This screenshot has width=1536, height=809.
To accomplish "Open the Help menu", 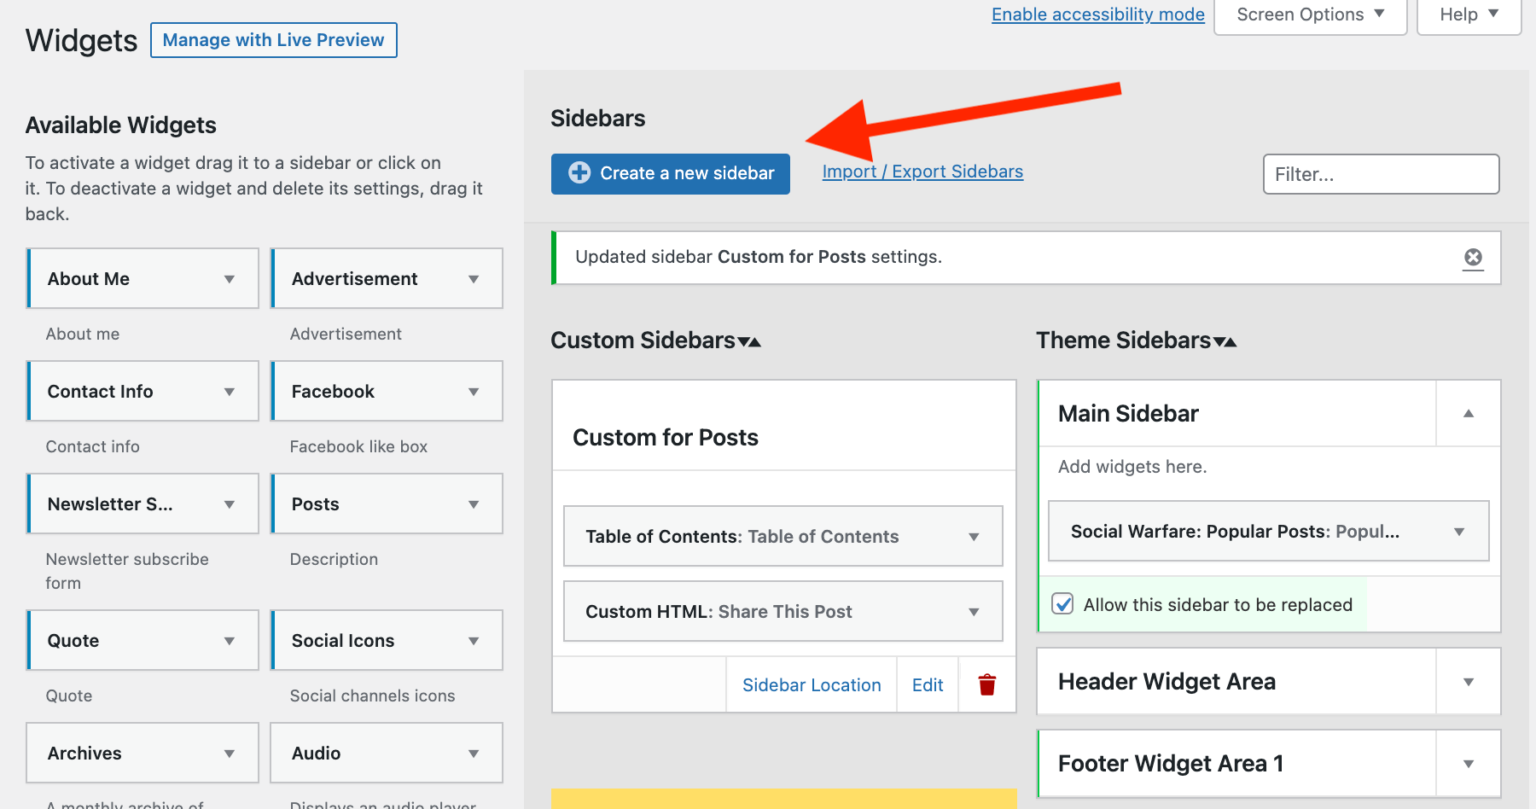I will click(1467, 14).
